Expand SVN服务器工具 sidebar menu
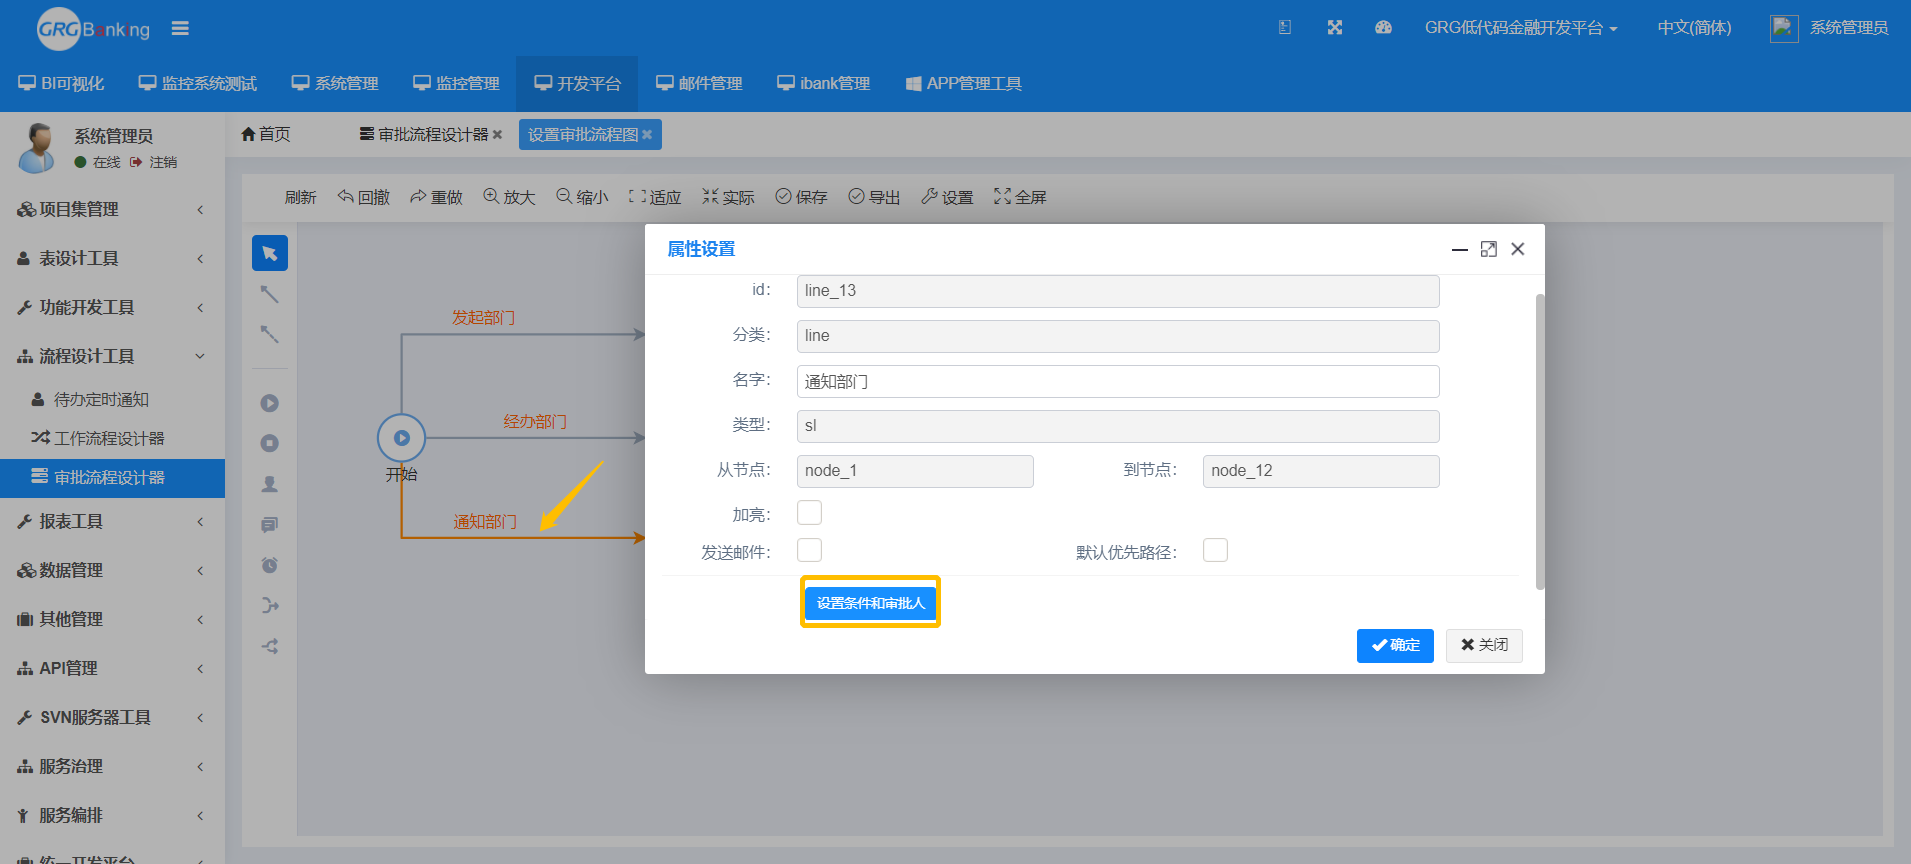 coord(112,717)
